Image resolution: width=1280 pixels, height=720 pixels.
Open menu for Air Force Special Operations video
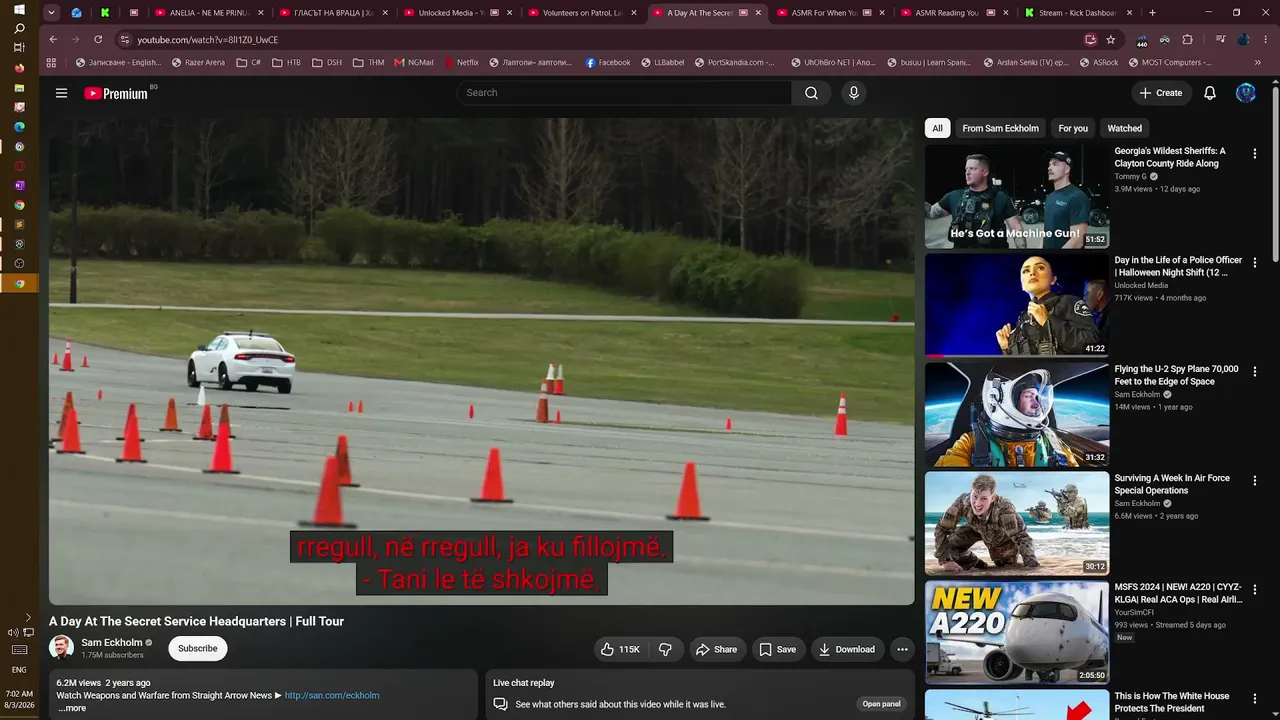[1255, 481]
